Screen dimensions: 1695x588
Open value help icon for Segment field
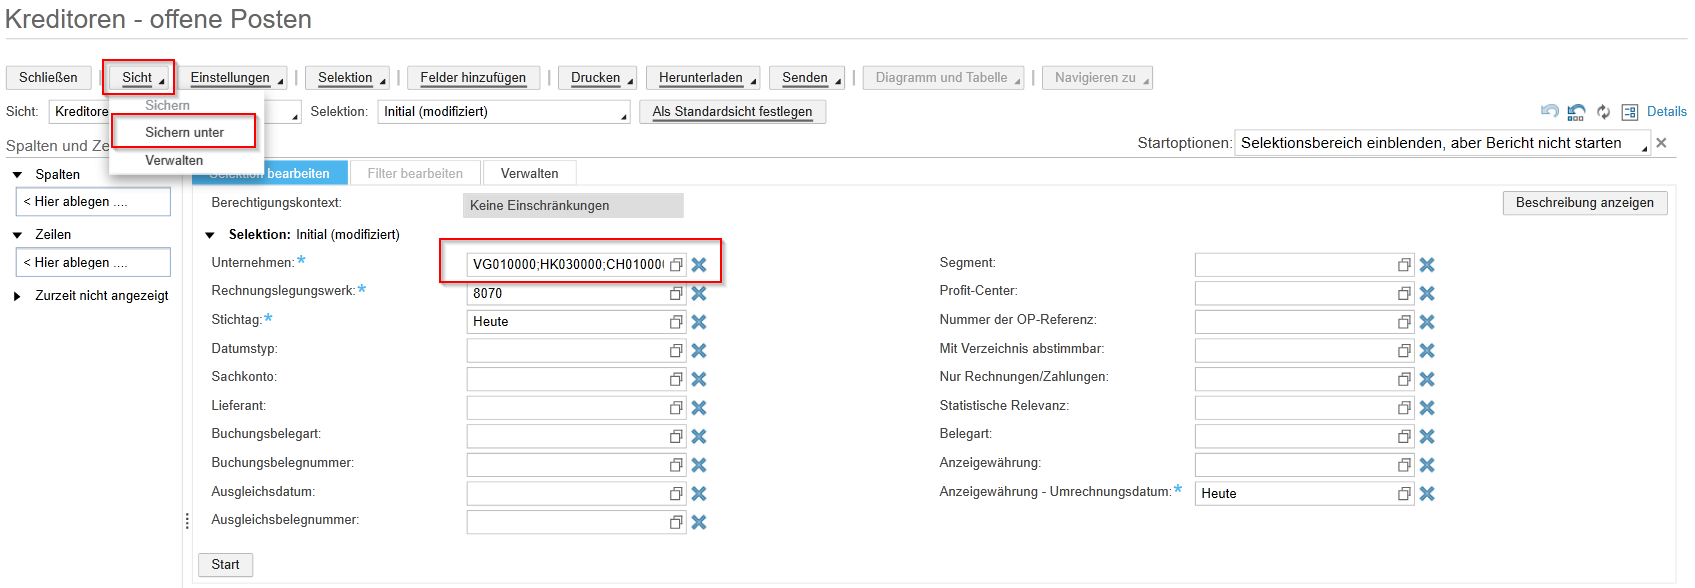[1404, 265]
